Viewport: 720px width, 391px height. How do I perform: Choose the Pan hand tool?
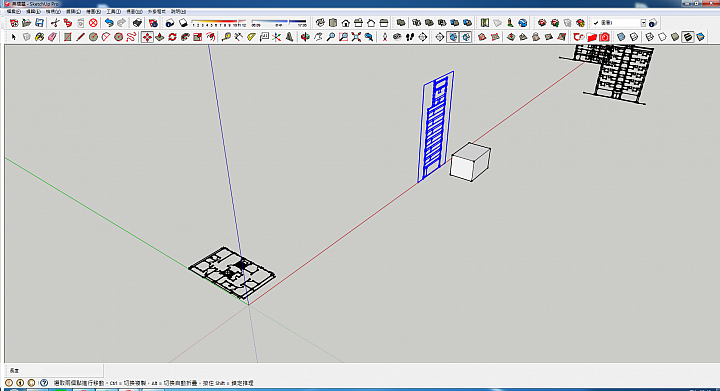pos(318,37)
